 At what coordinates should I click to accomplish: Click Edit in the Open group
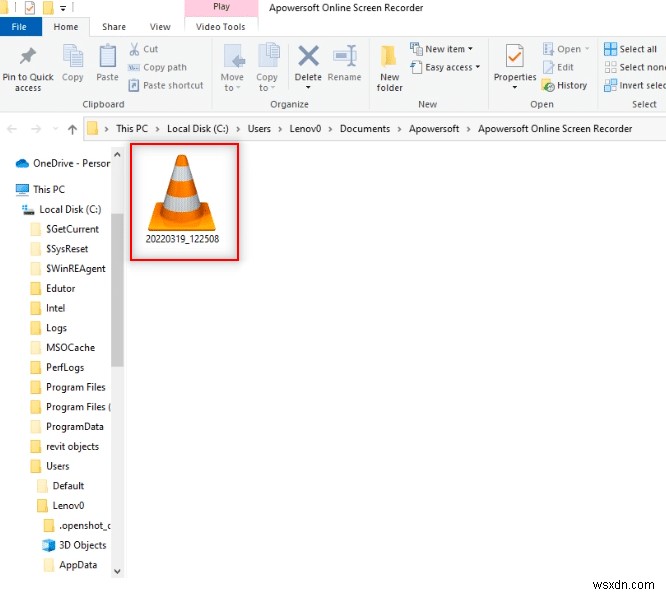click(558, 67)
